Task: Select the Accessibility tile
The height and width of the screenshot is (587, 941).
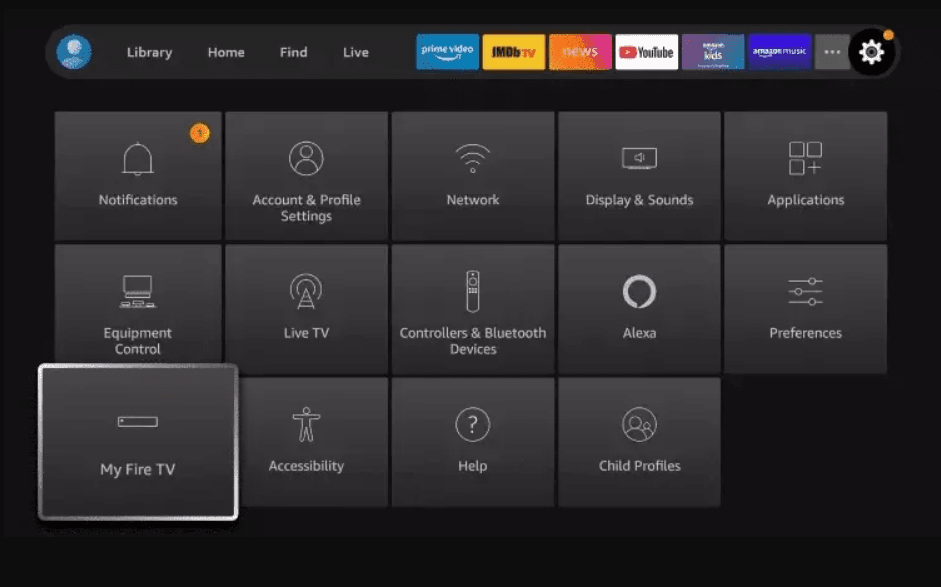Action: (x=305, y=440)
